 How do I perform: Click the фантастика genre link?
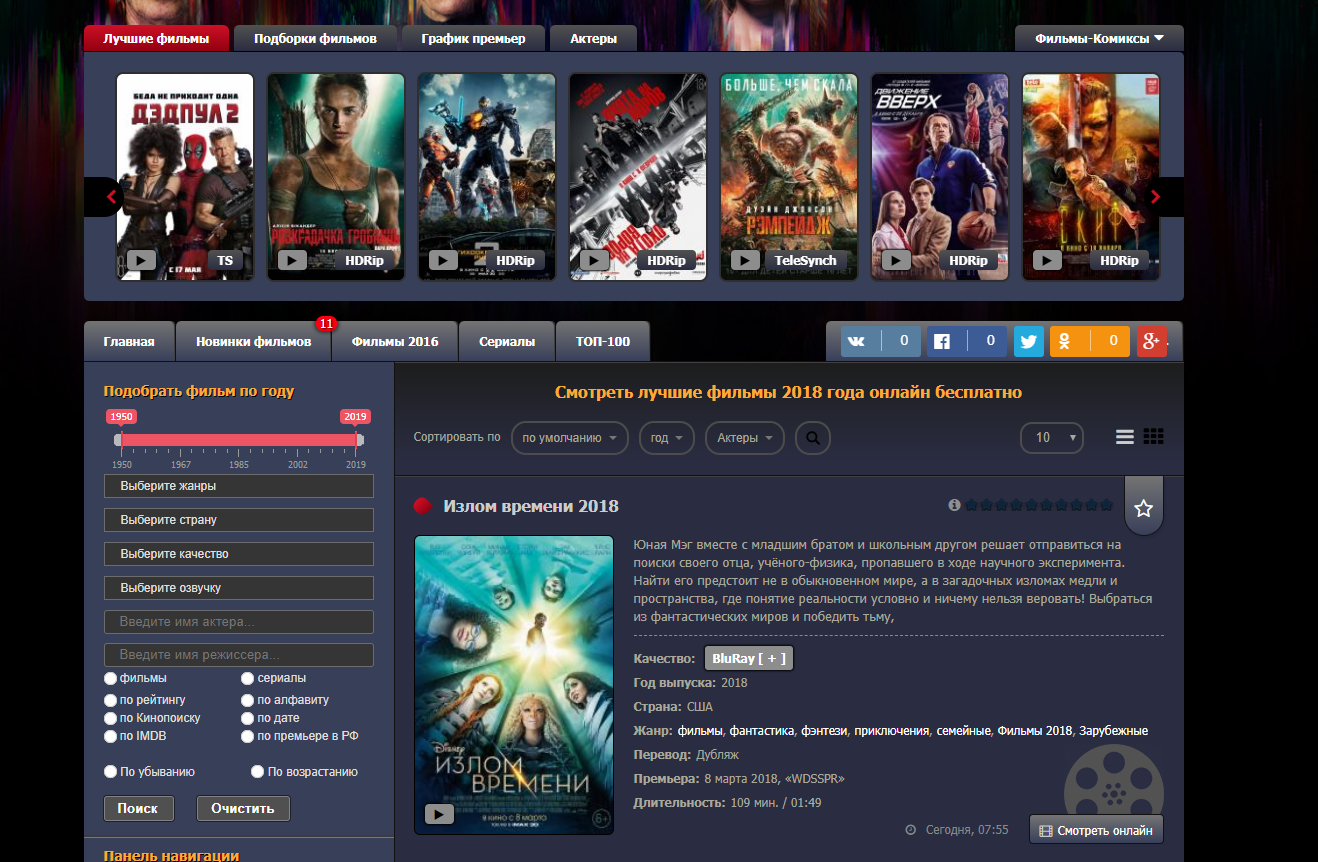click(x=762, y=731)
